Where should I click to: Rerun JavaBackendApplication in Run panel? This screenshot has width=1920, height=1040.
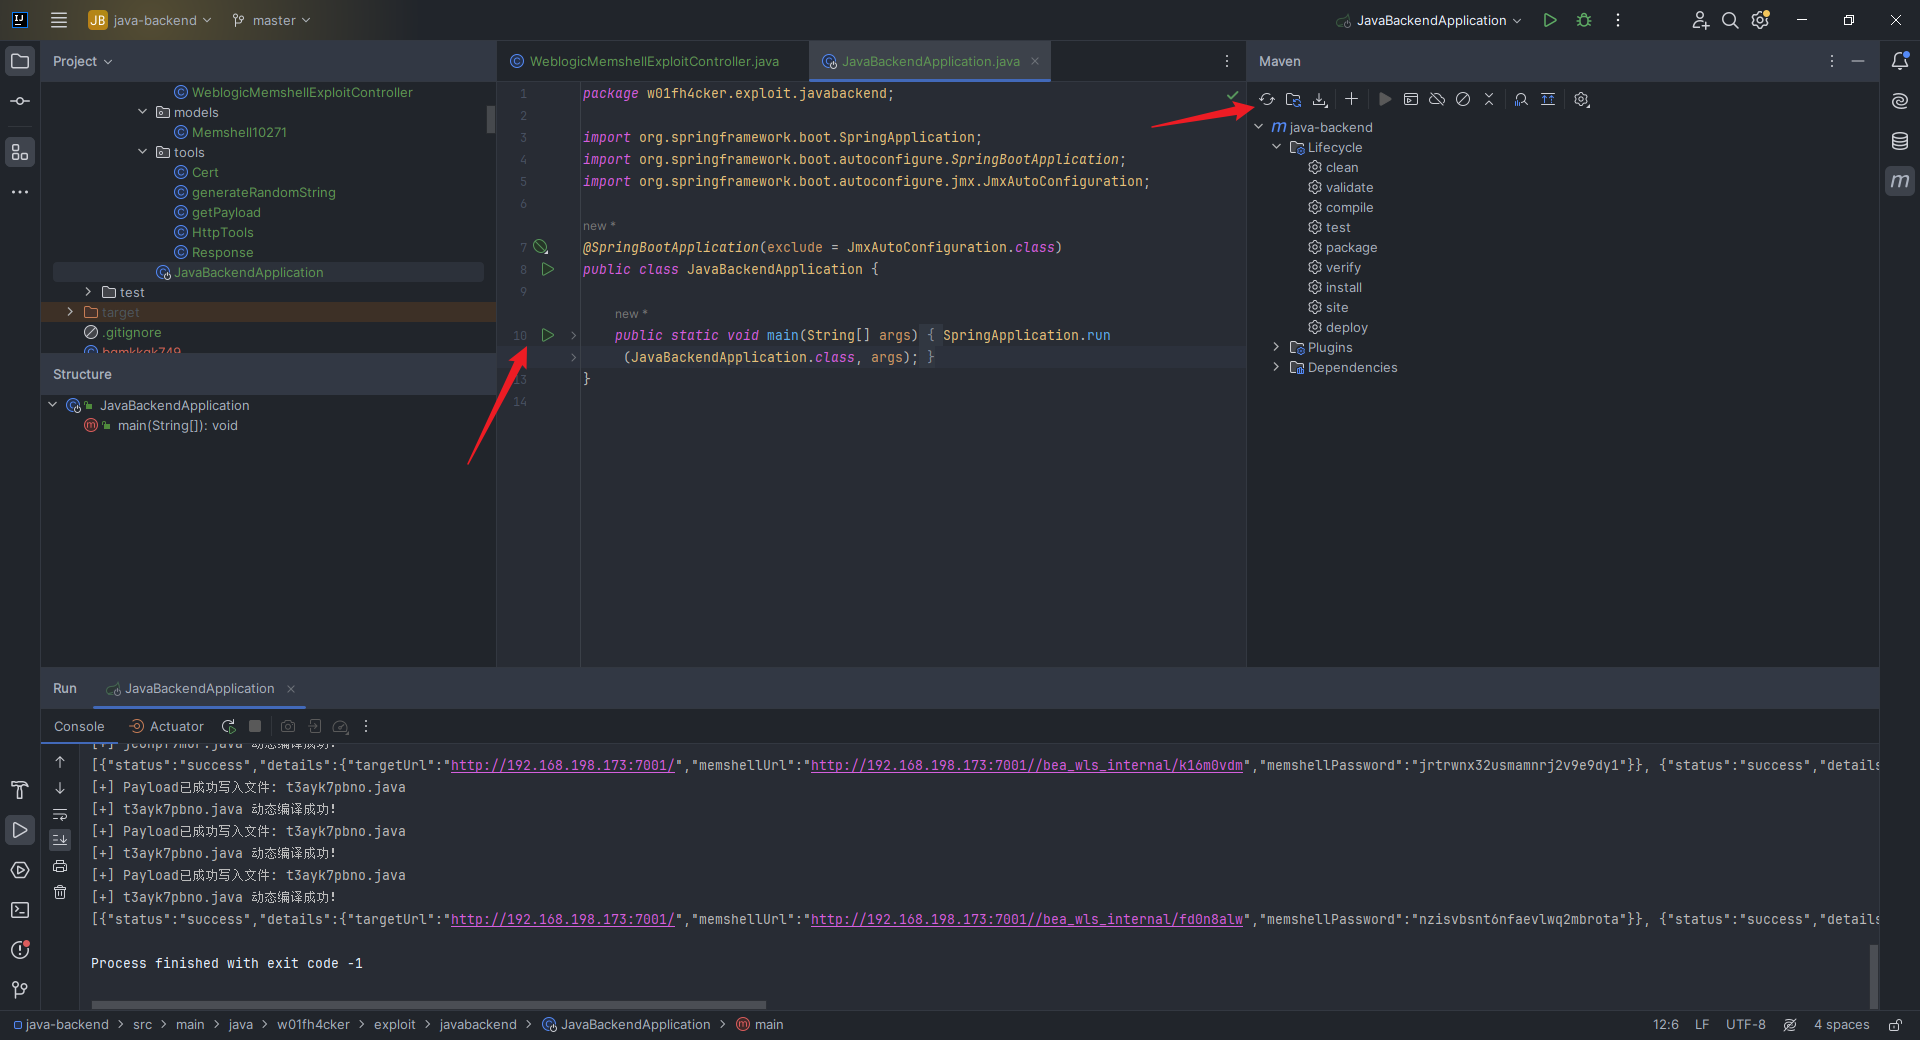click(x=229, y=727)
